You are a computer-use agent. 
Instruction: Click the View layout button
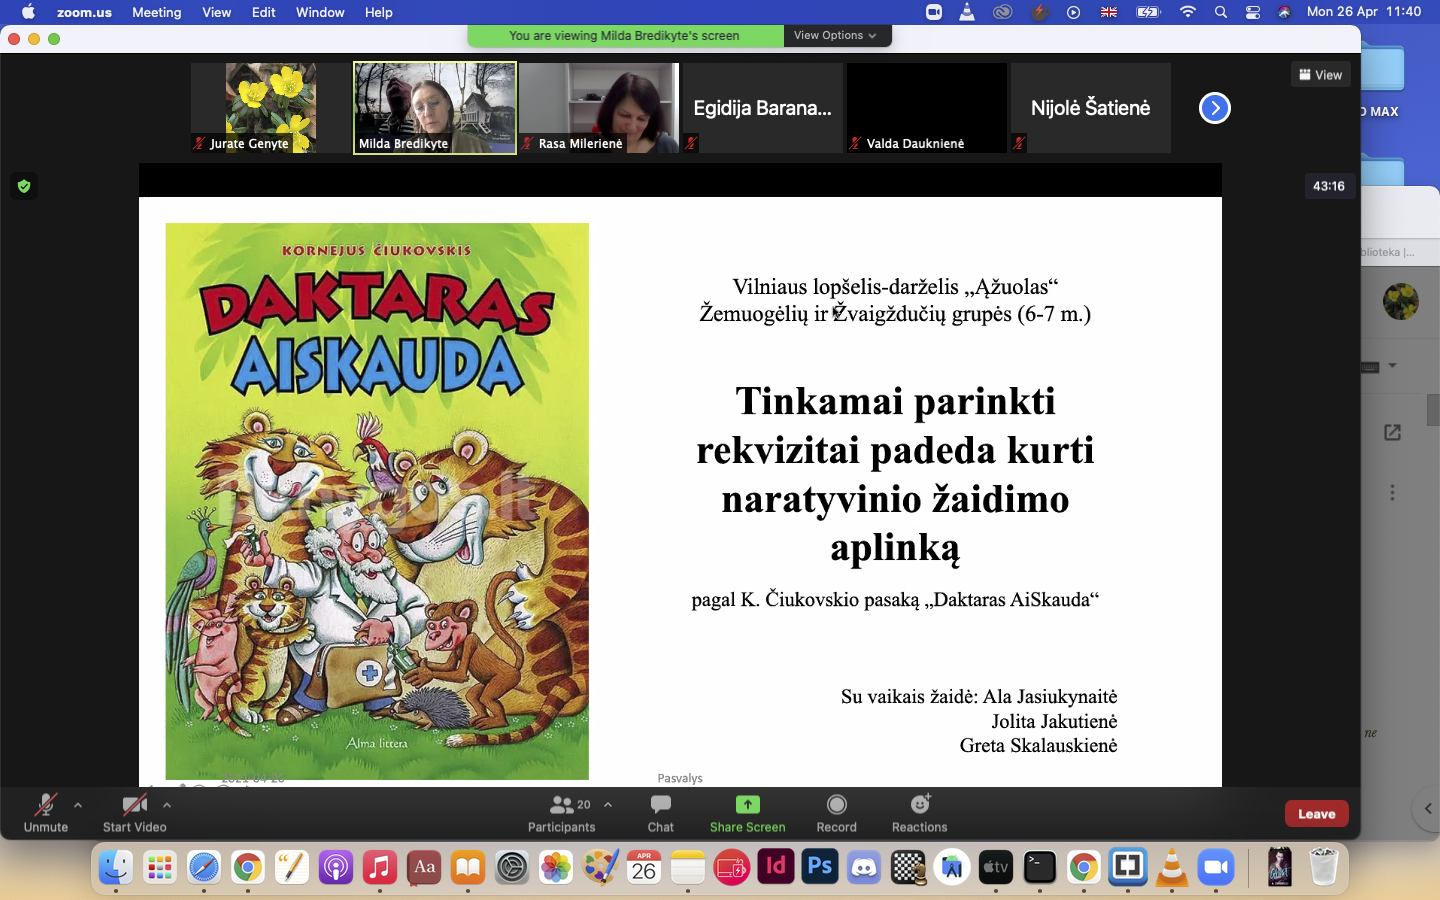pyautogui.click(x=1321, y=75)
